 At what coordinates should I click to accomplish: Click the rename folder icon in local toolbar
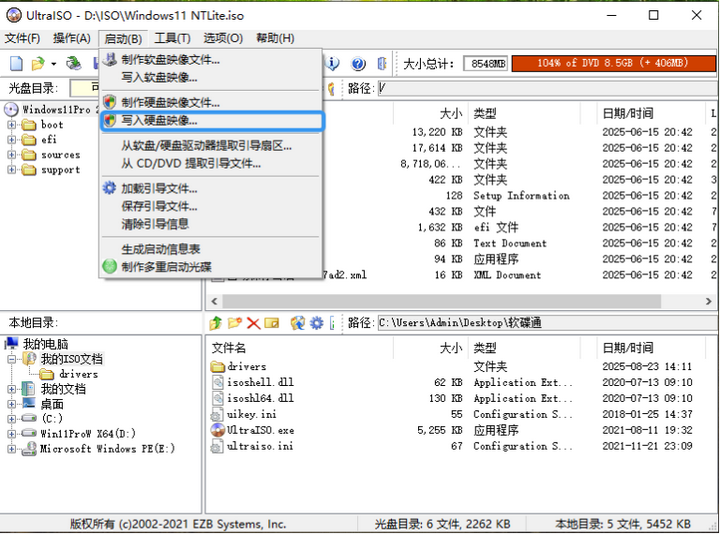(271, 323)
